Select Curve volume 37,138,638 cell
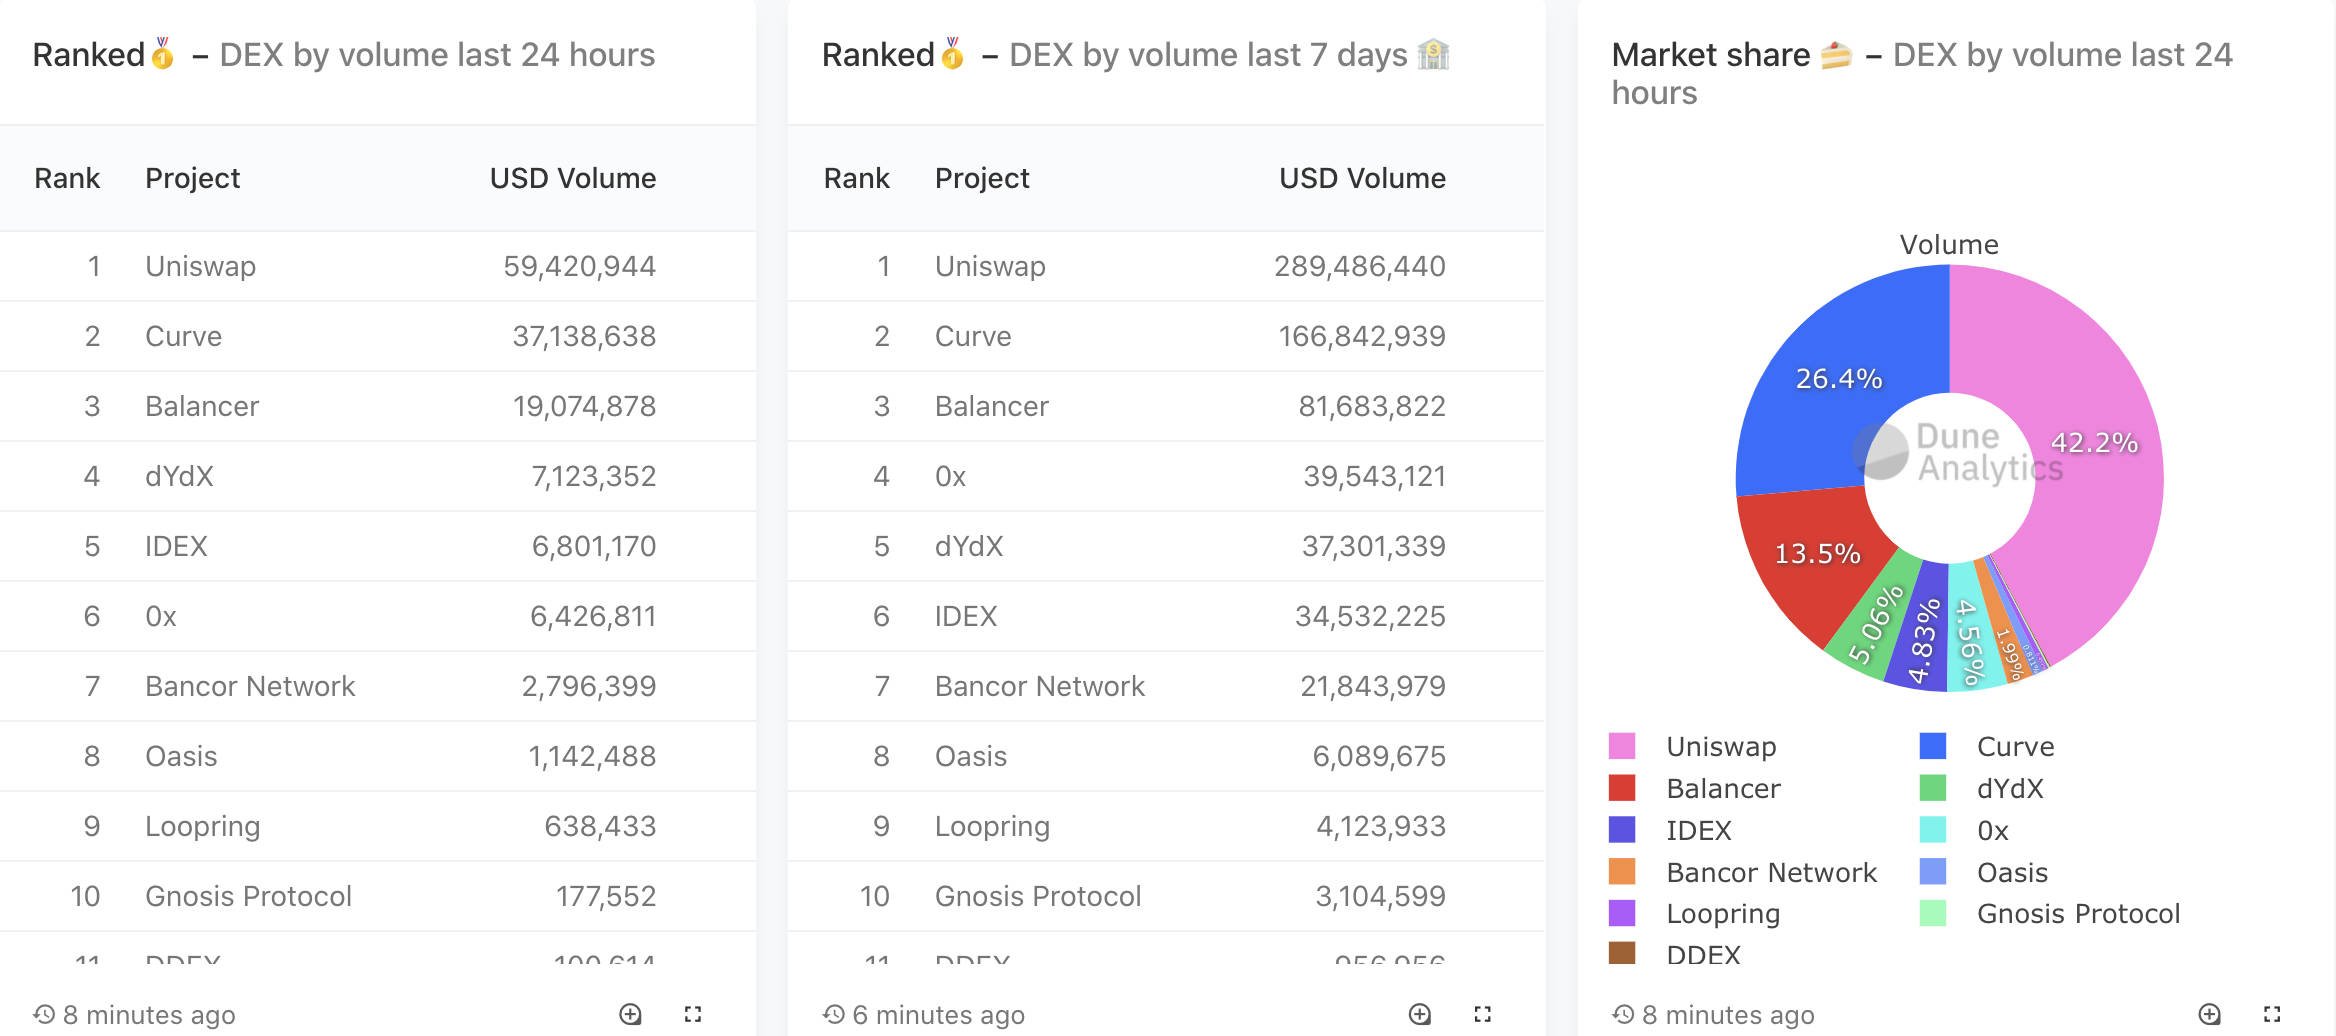 pyautogui.click(x=584, y=336)
